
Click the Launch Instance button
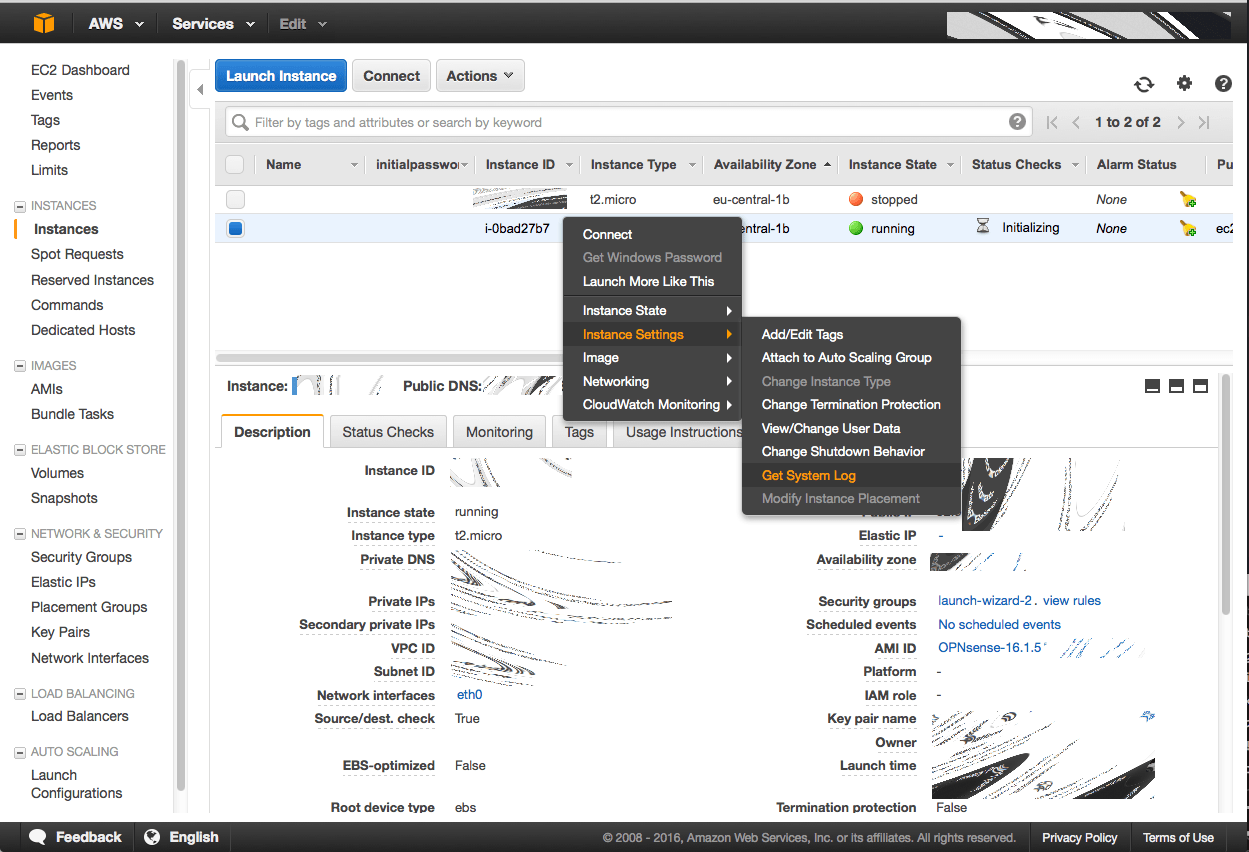click(281, 76)
